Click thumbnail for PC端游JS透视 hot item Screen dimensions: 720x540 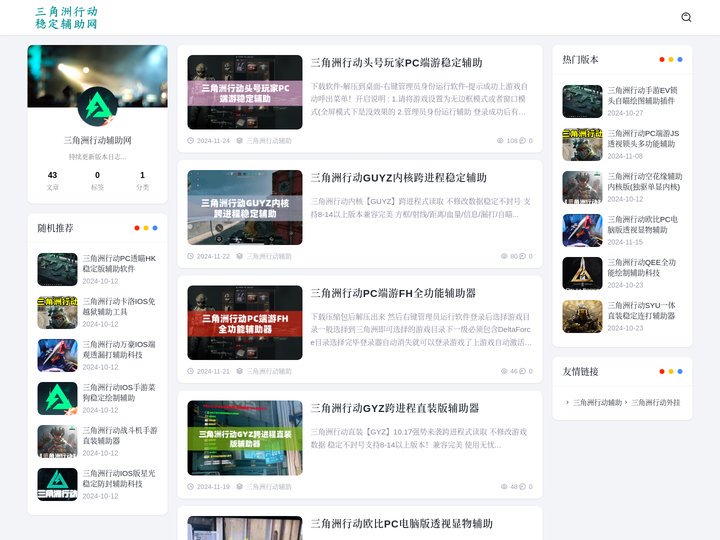point(582,145)
